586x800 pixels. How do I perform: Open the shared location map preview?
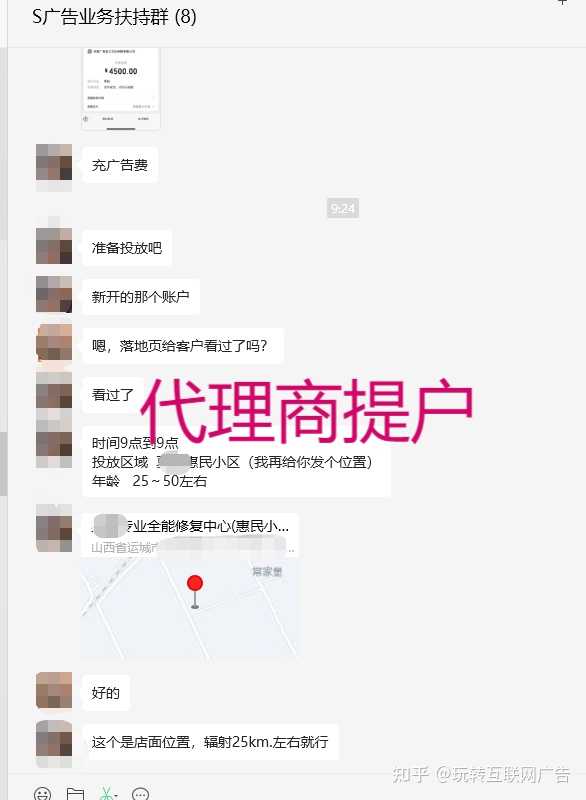coord(190,609)
